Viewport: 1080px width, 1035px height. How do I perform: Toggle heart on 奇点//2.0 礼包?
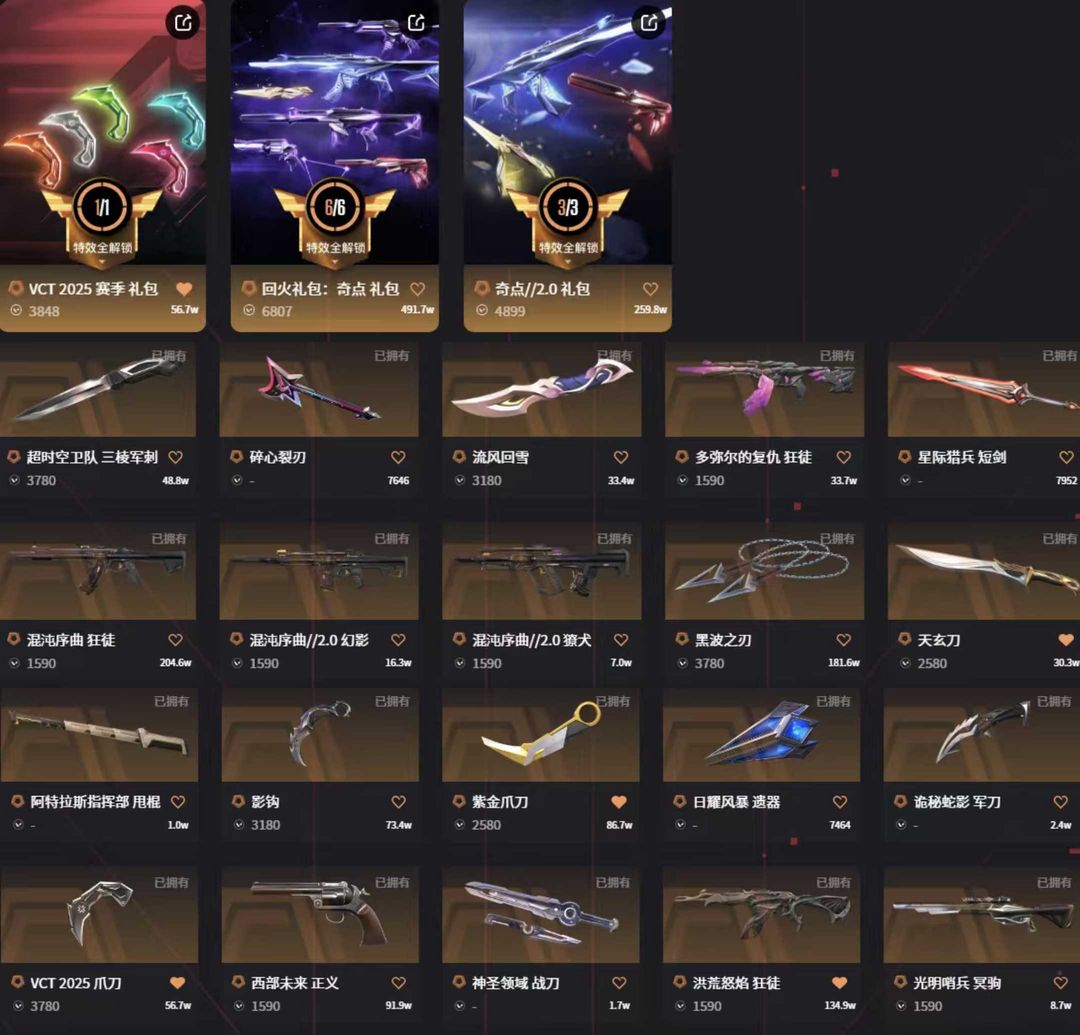650,289
